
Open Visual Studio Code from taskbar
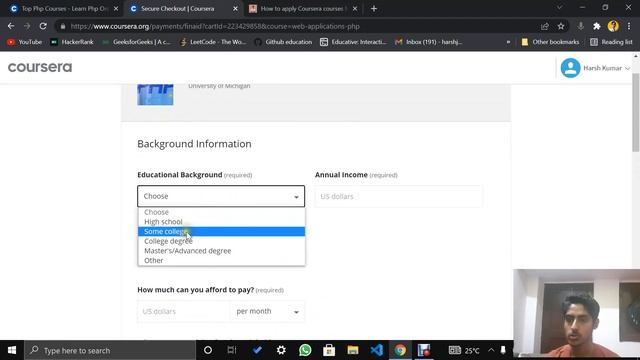[377, 350]
